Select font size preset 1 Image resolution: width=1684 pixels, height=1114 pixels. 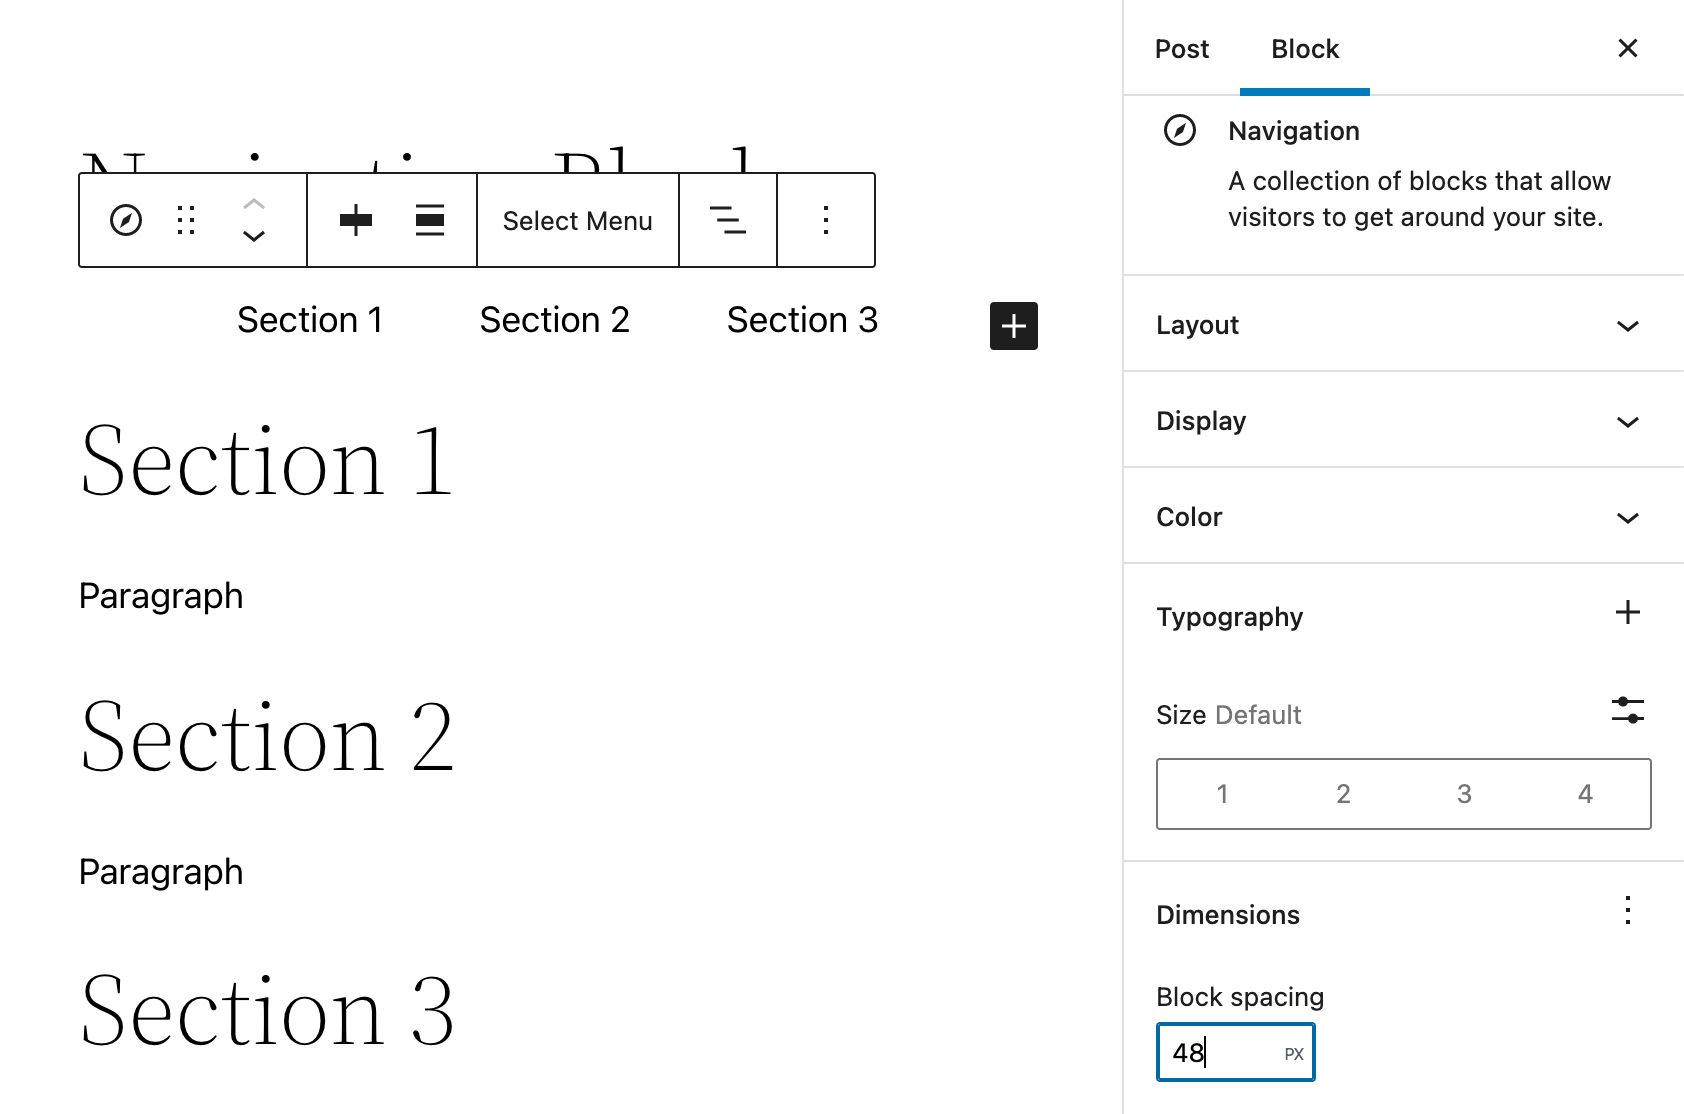(1222, 793)
